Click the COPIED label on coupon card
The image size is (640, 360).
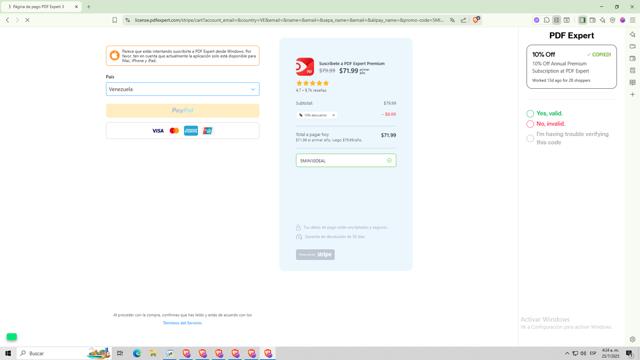coord(599,54)
